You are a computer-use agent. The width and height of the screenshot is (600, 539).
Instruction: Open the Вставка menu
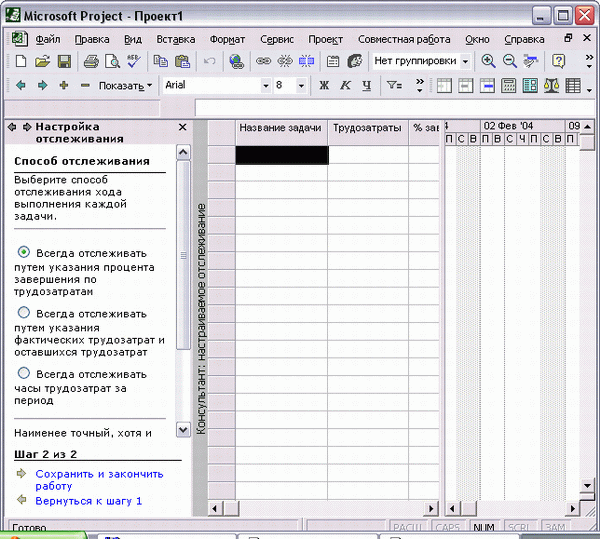click(176, 39)
